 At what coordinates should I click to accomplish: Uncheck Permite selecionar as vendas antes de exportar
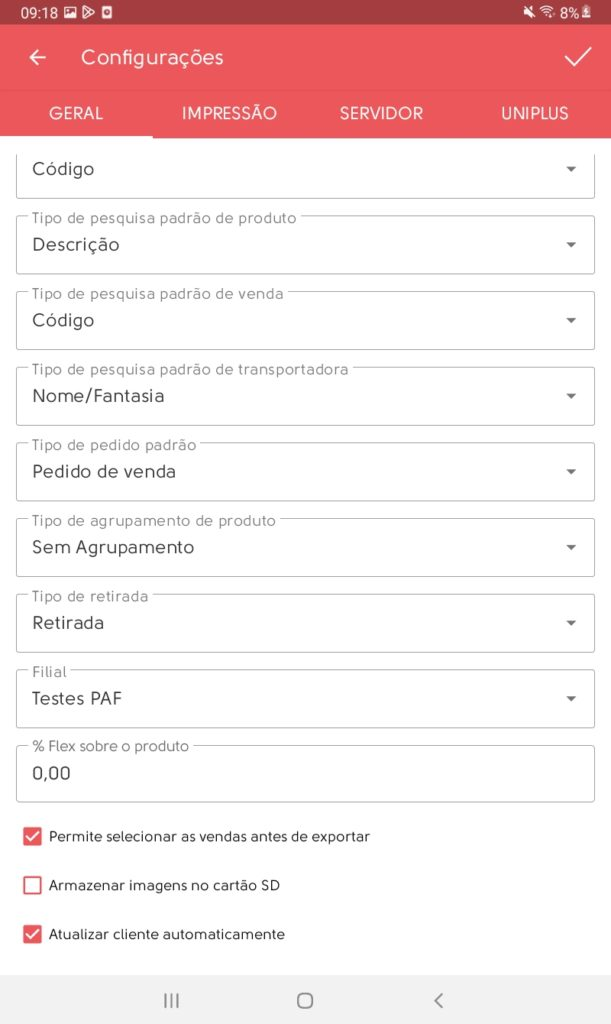[x=32, y=836]
